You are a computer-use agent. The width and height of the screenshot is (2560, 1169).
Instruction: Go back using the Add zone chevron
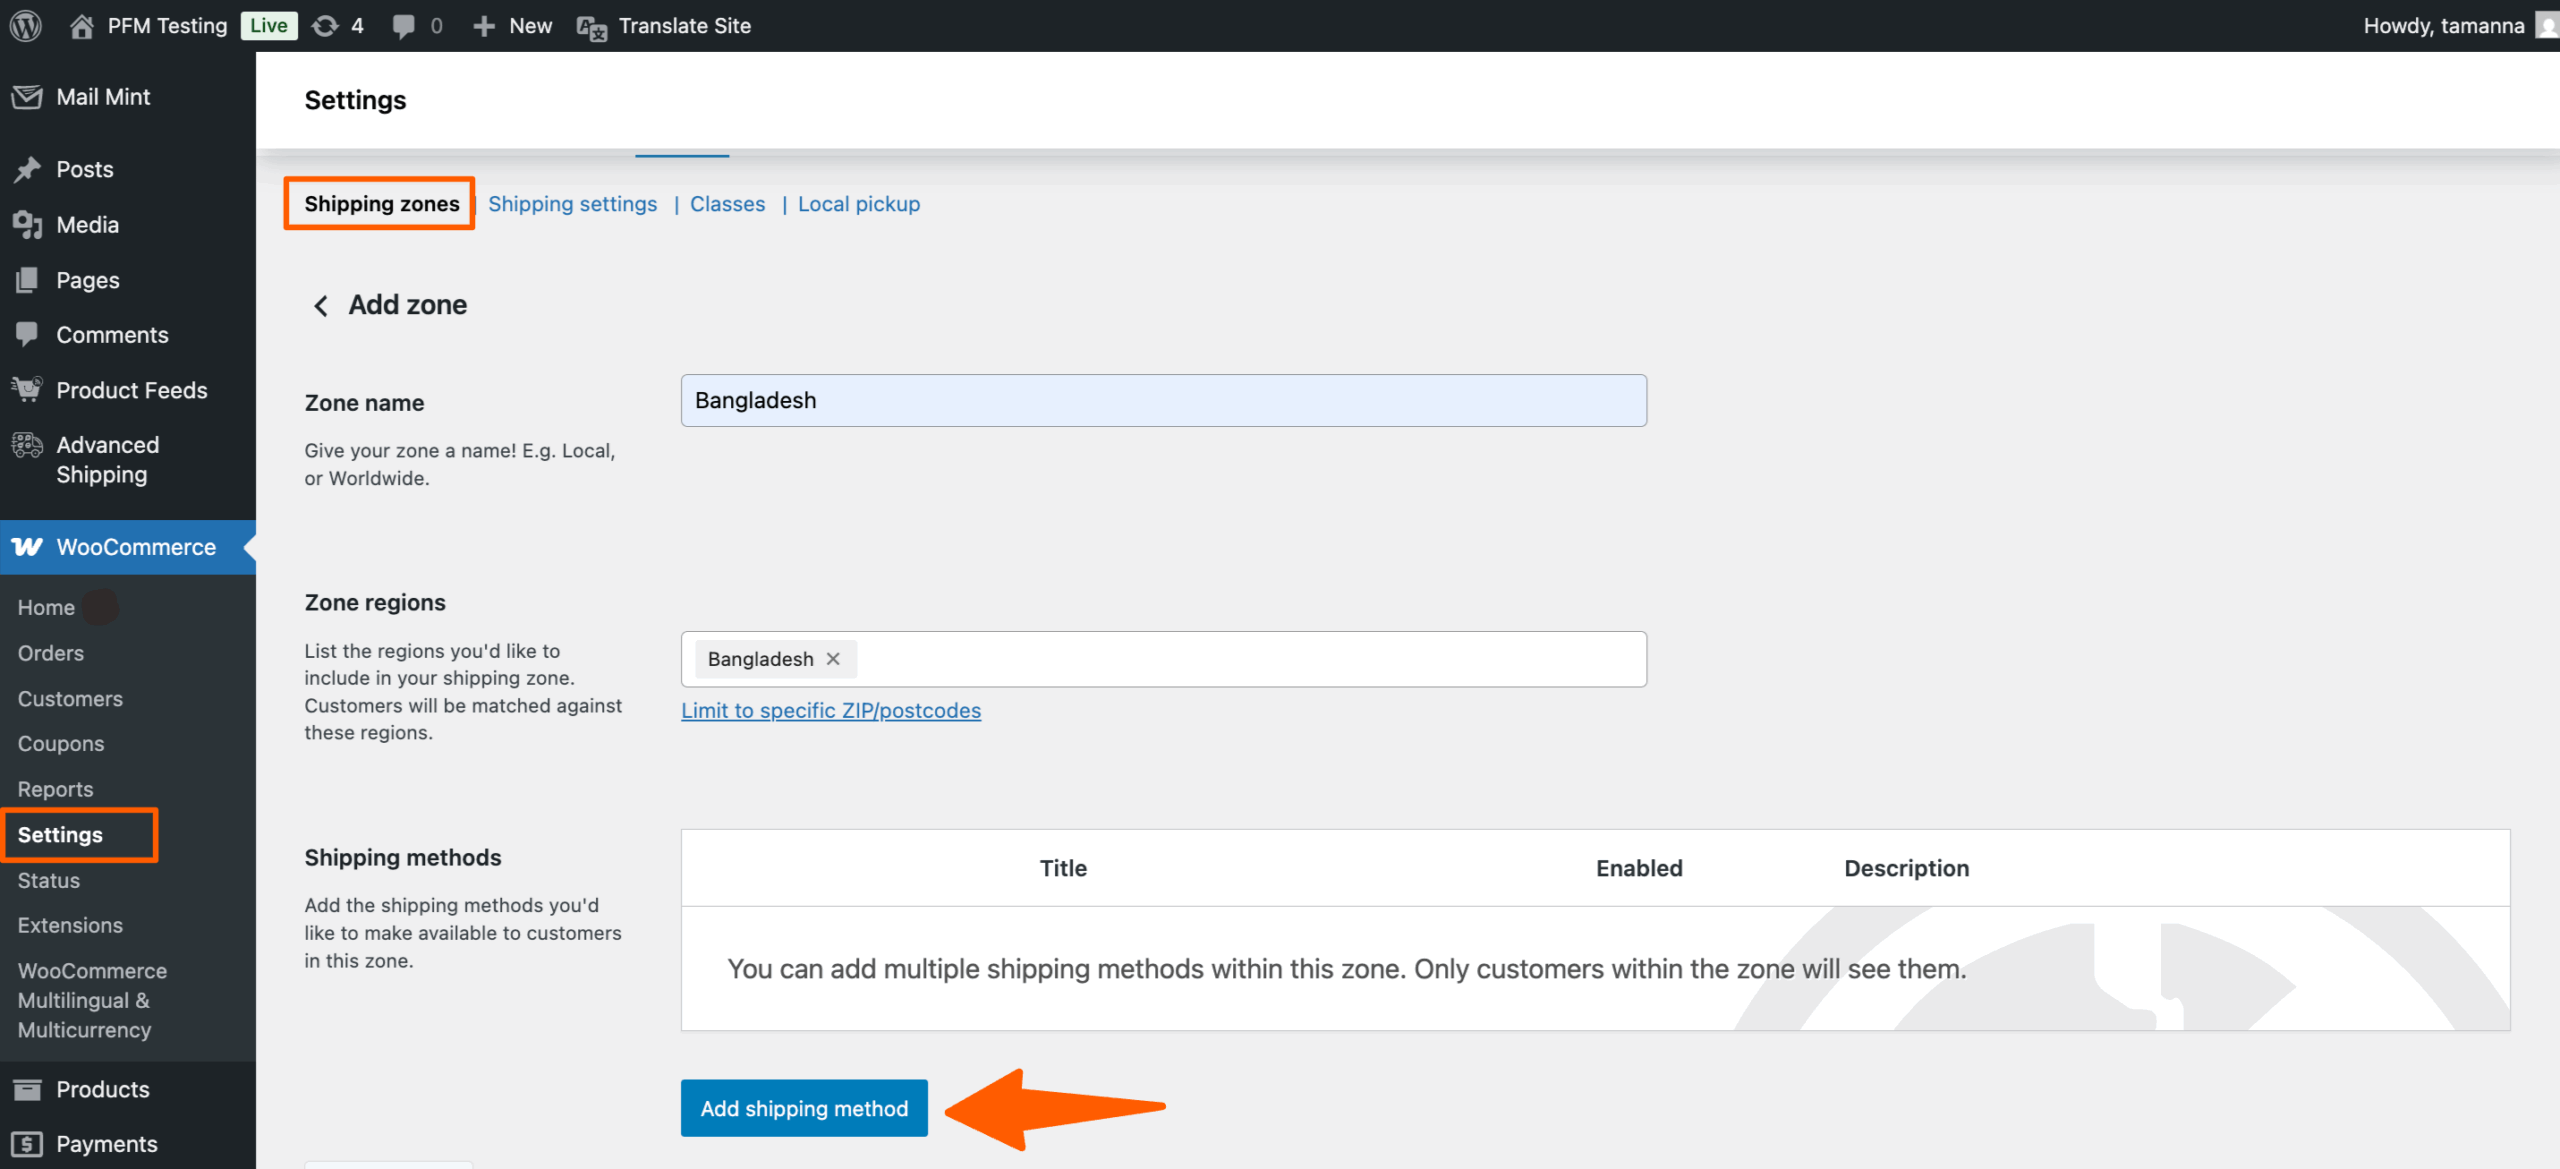tap(320, 305)
